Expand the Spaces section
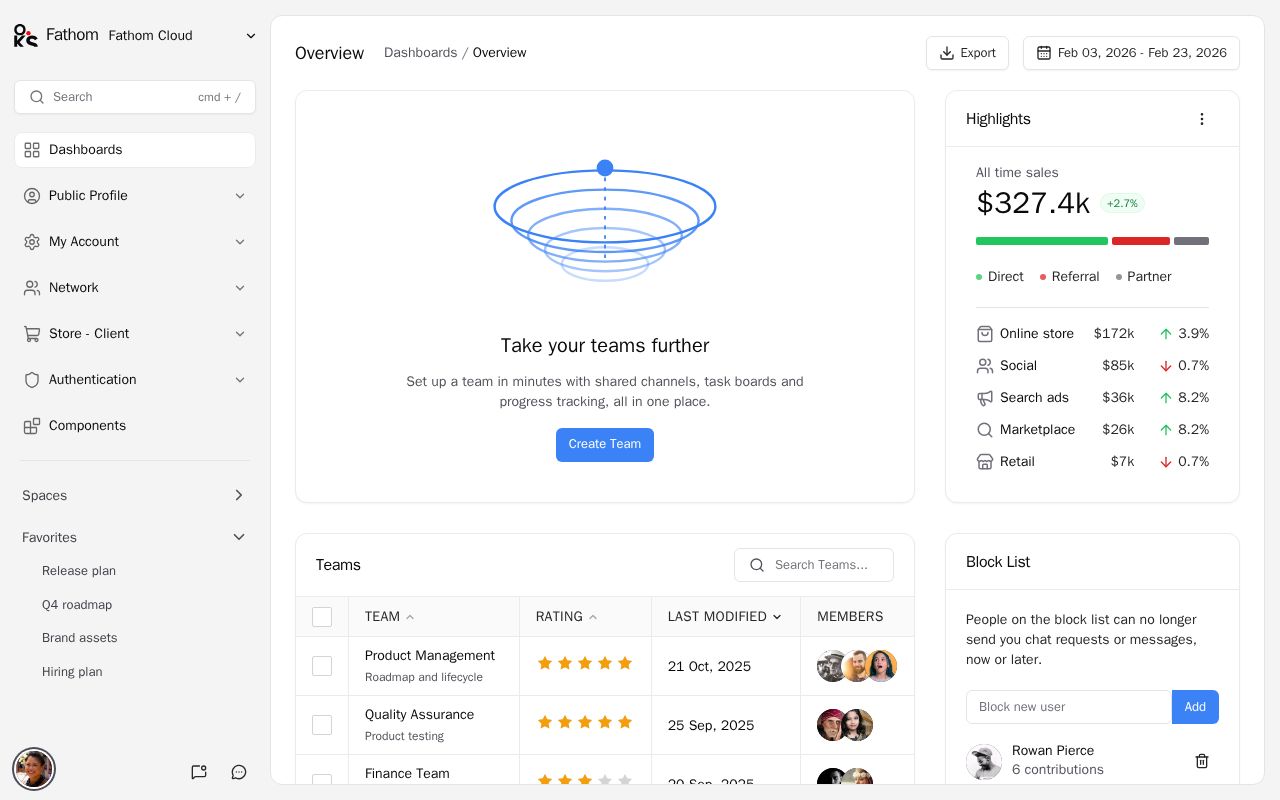1280x800 pixels. [135, 496]
